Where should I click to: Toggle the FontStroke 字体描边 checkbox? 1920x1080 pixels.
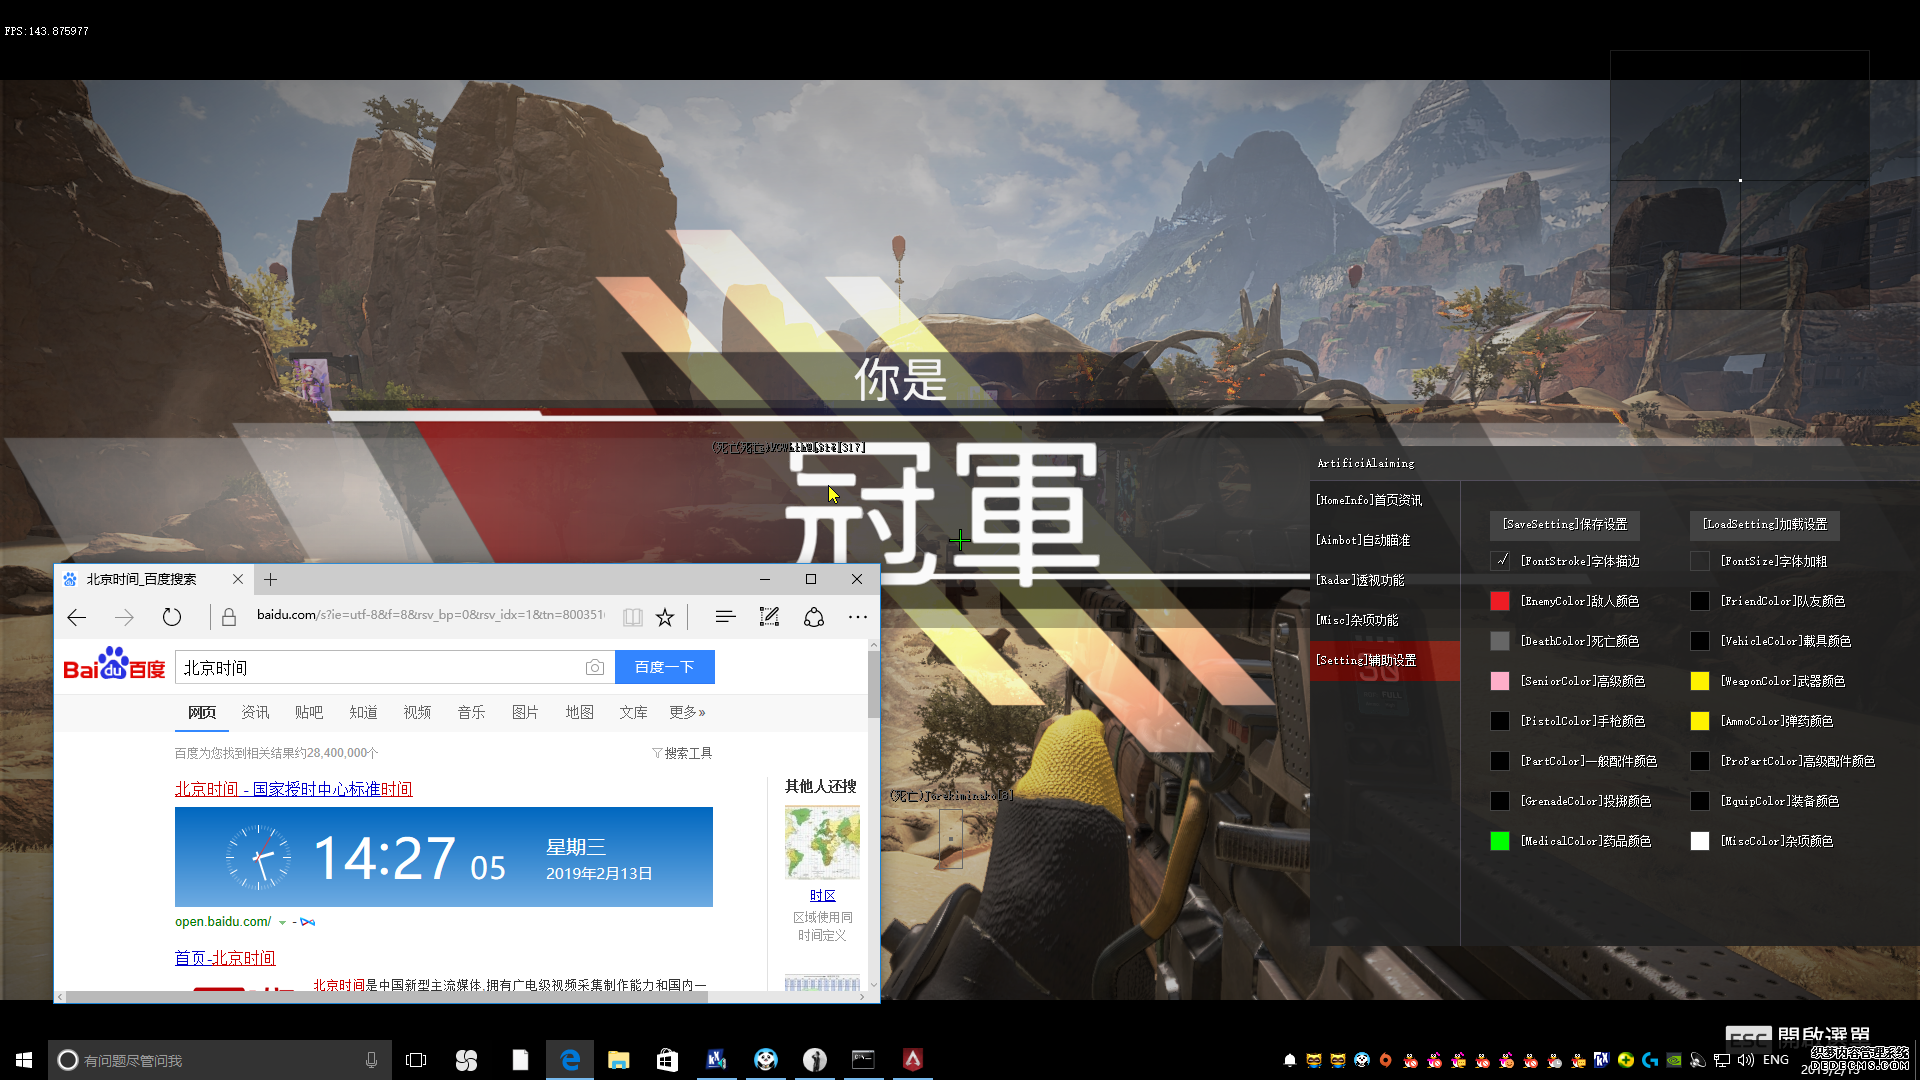coord(1500,561)
